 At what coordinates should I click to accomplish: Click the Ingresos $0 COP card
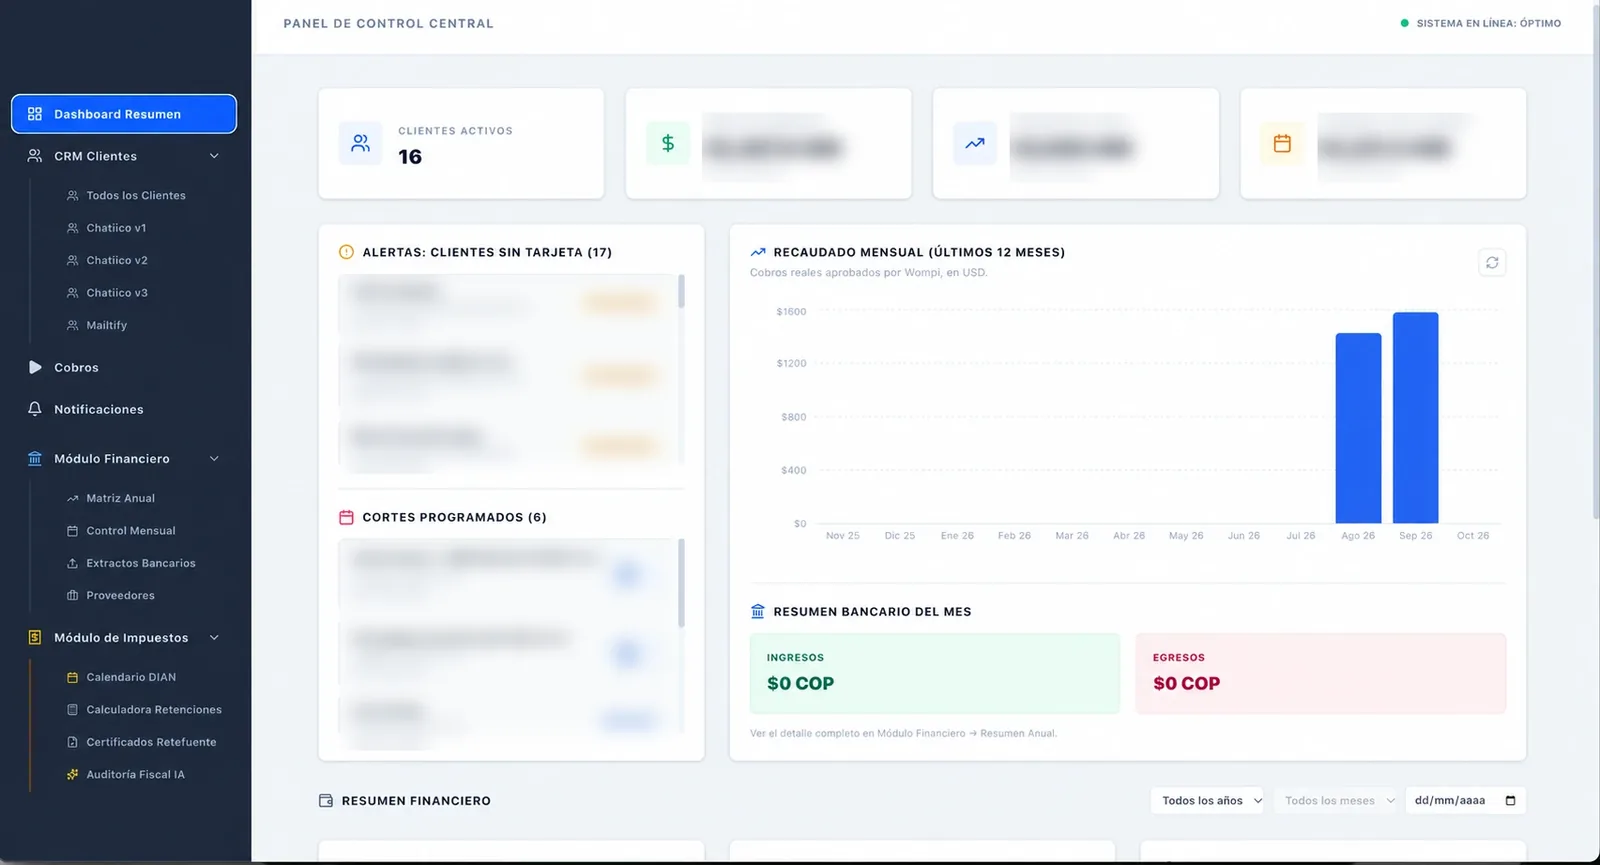tap(935, 673)
